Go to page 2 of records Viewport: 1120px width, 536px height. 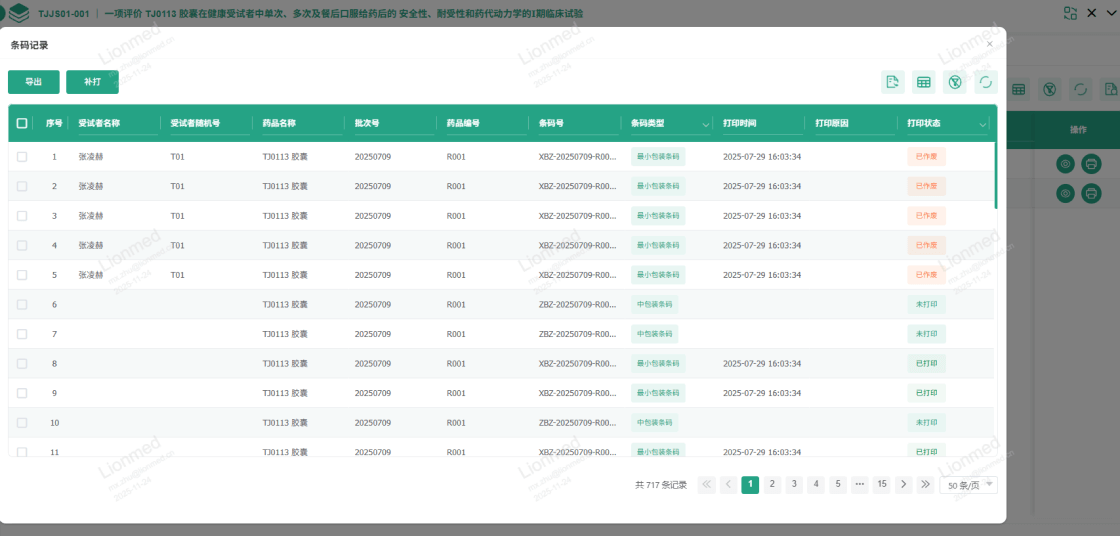coord(772,484)
